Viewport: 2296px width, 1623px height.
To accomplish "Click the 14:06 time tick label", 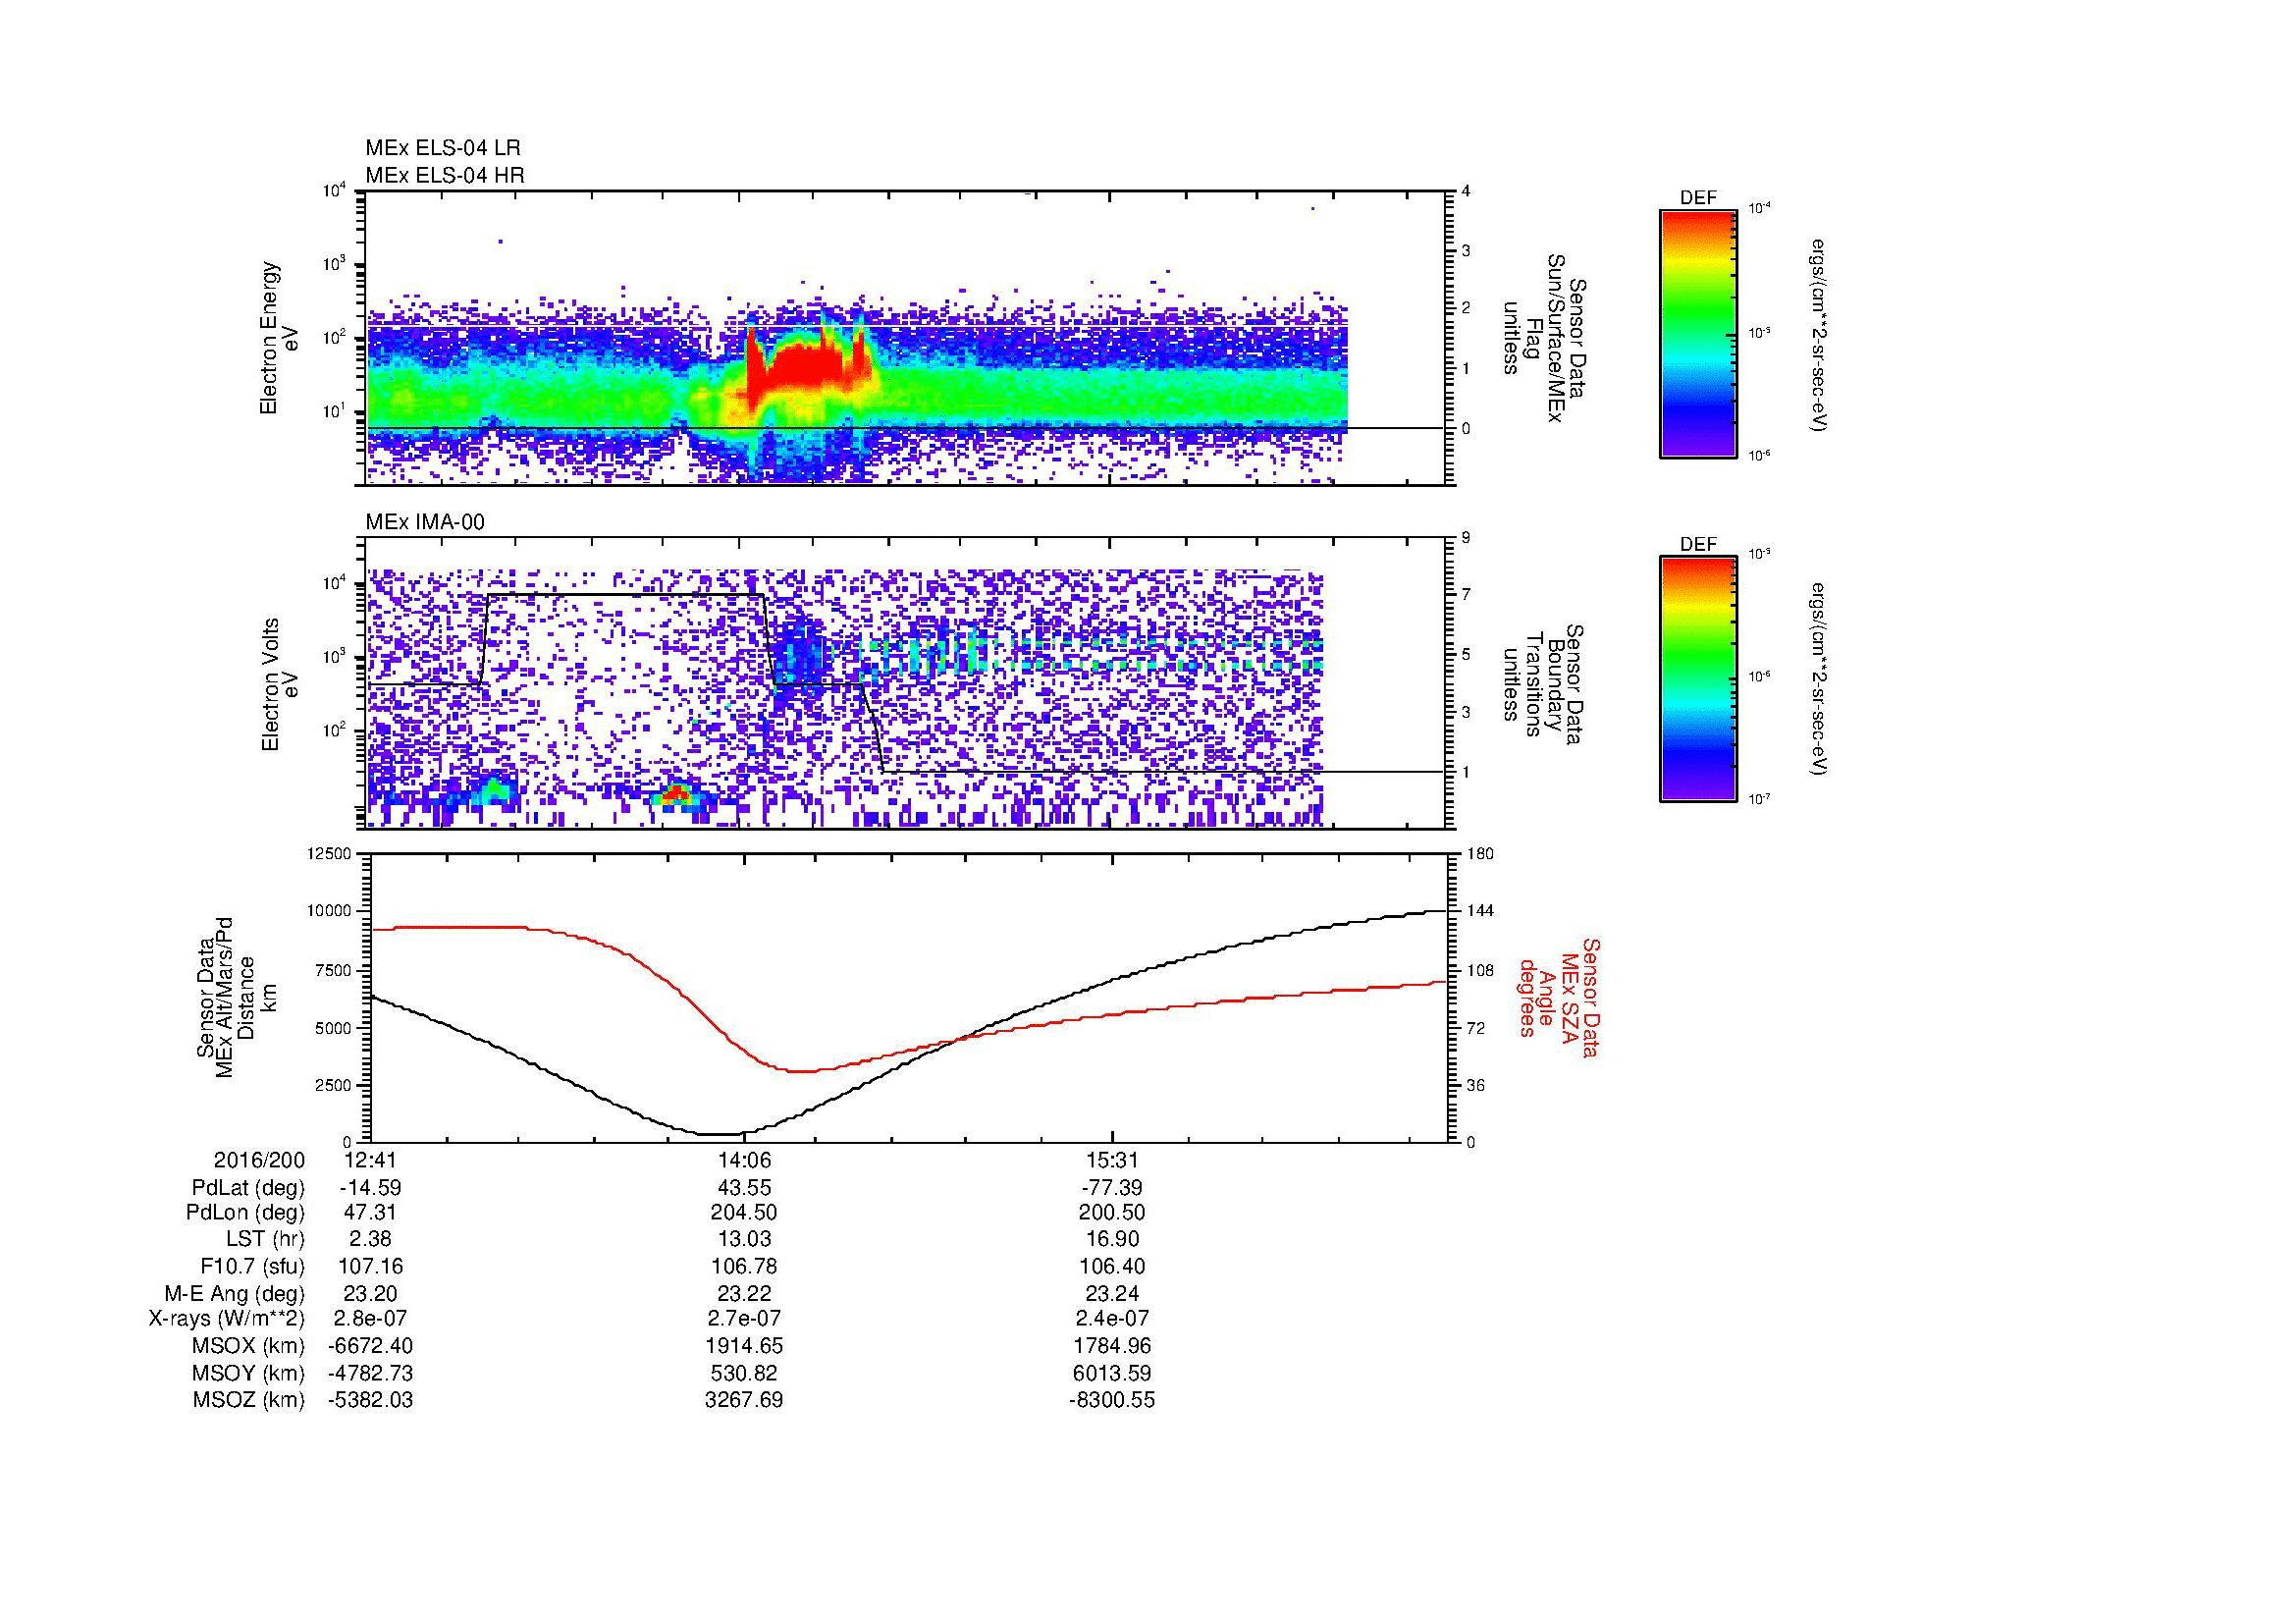I will (744, 1161).
